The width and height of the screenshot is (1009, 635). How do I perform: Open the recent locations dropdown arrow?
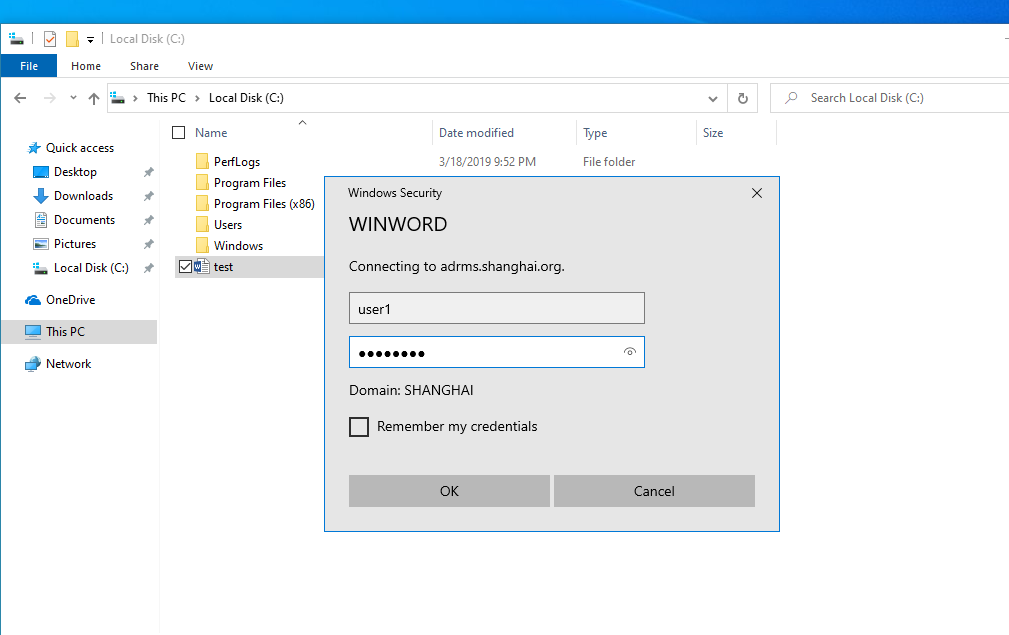[73, 98]
